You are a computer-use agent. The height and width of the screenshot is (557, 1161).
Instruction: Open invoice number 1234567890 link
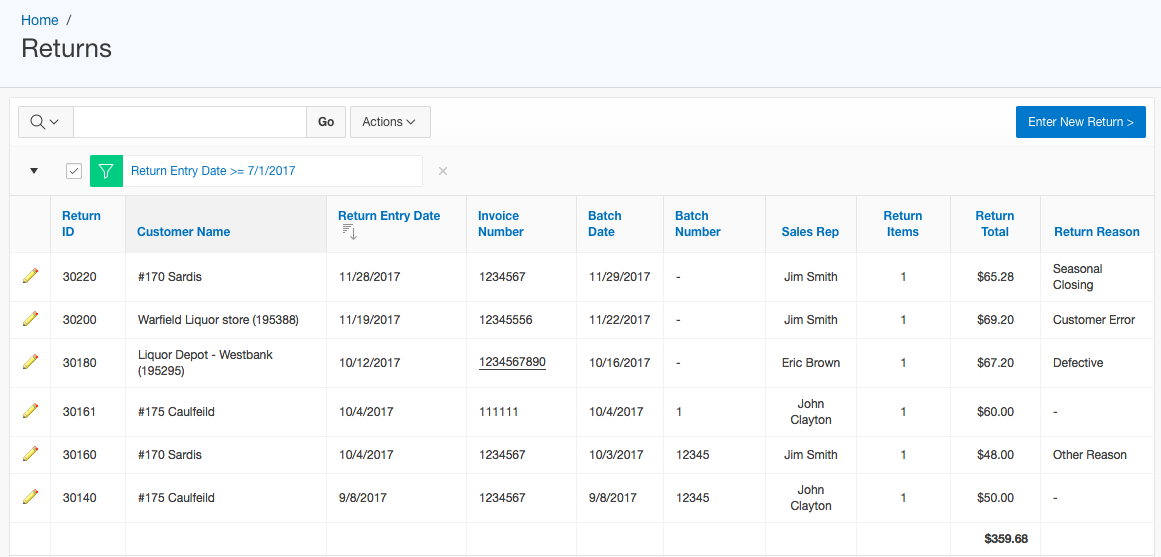(512, 362)
